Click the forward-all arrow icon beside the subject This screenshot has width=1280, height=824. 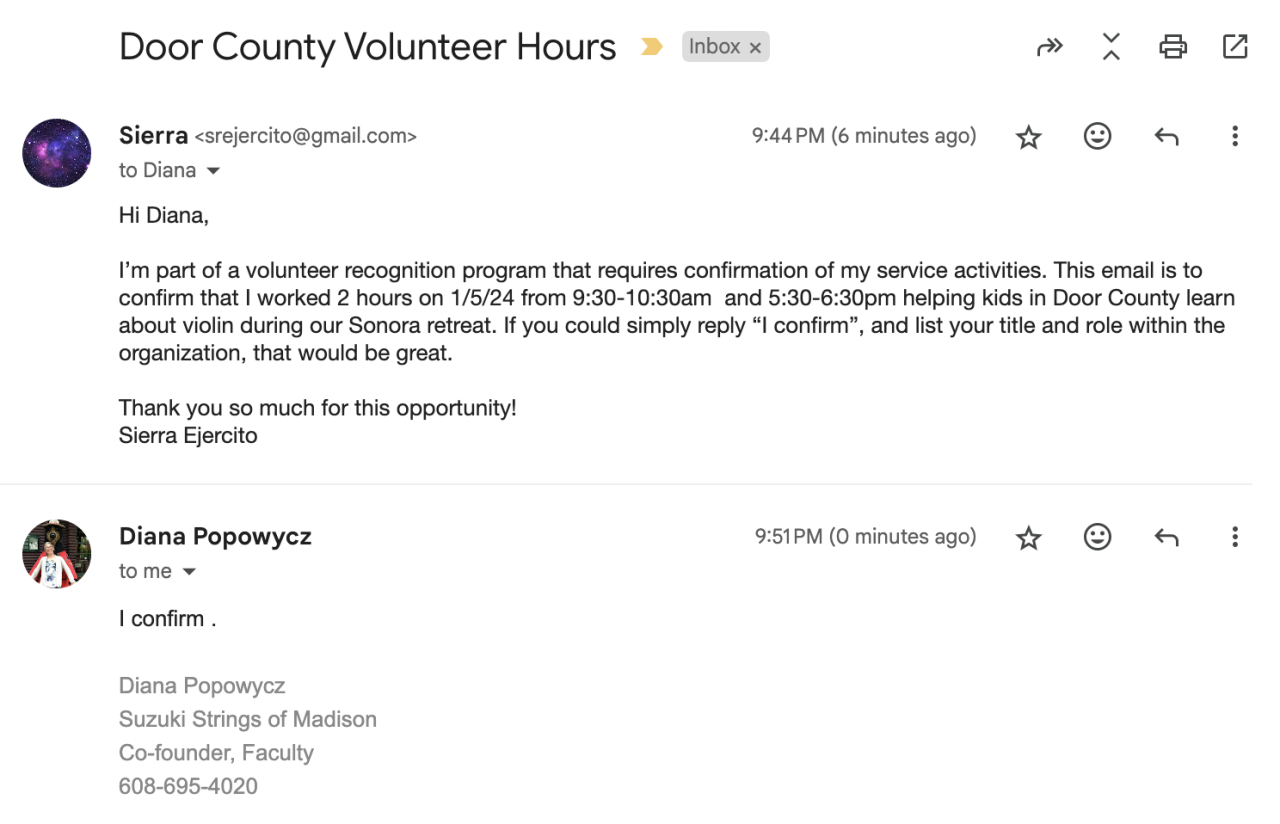click(x=1049, y=47)
